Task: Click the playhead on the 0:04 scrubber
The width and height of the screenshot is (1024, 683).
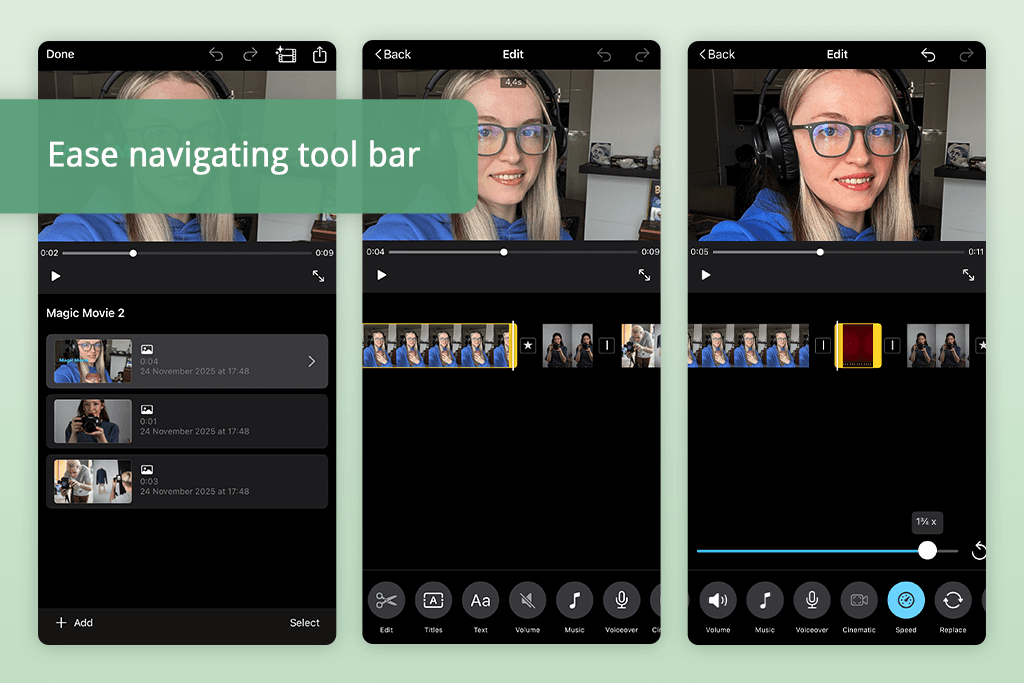Action: [x=504, y=252]
